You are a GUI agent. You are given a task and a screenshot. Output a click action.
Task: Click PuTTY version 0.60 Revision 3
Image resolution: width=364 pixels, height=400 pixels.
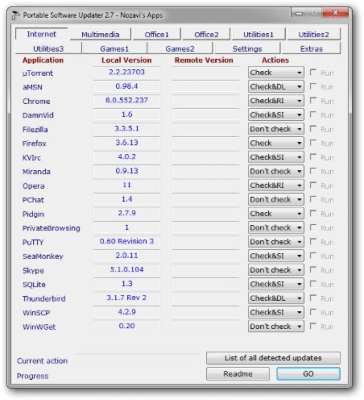pos(126,241)
